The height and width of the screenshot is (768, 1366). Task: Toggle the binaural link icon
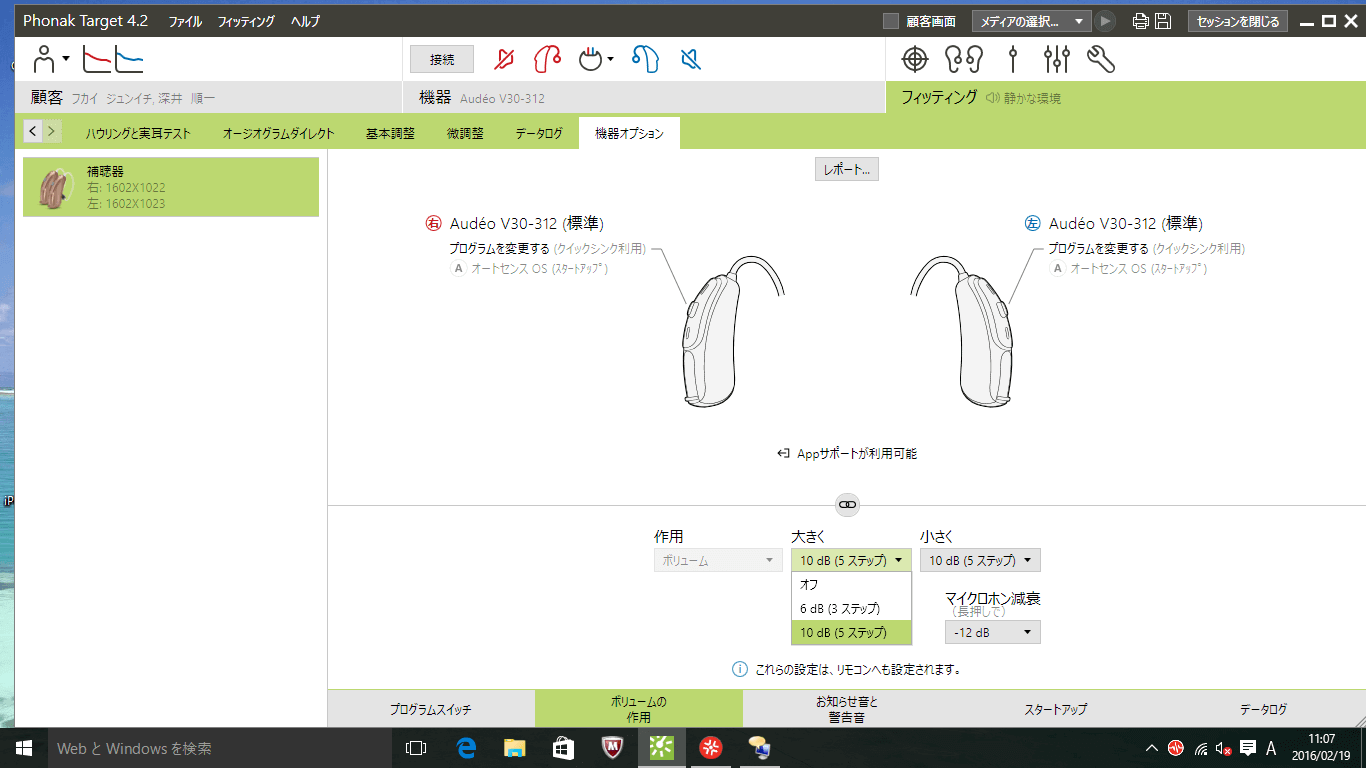click(x=847, y=505)
